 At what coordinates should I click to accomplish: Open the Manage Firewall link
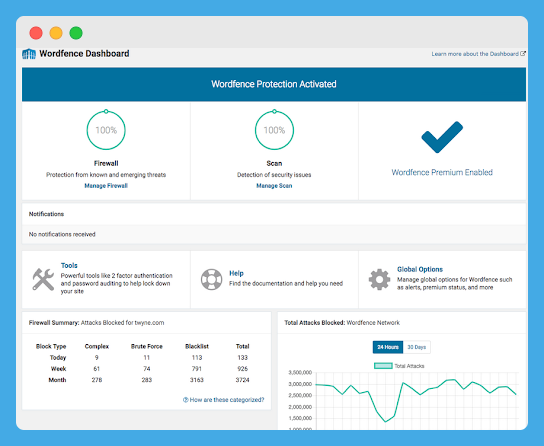coord(106,186)
